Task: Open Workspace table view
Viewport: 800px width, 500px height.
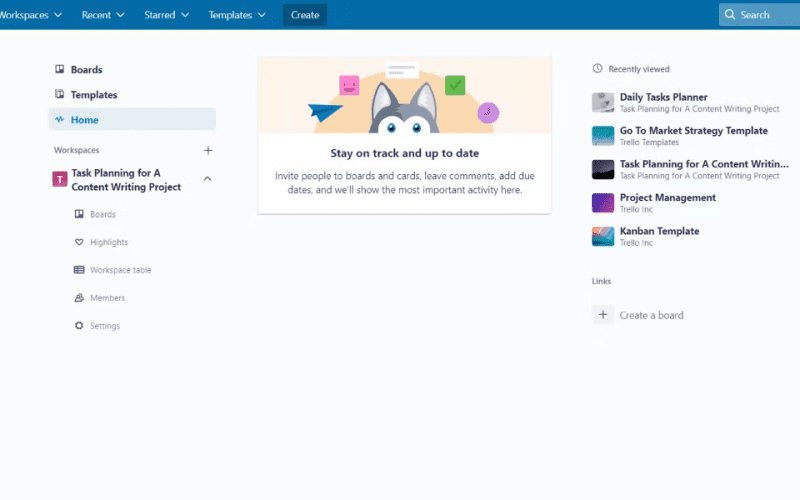Action: pos(120,270)
